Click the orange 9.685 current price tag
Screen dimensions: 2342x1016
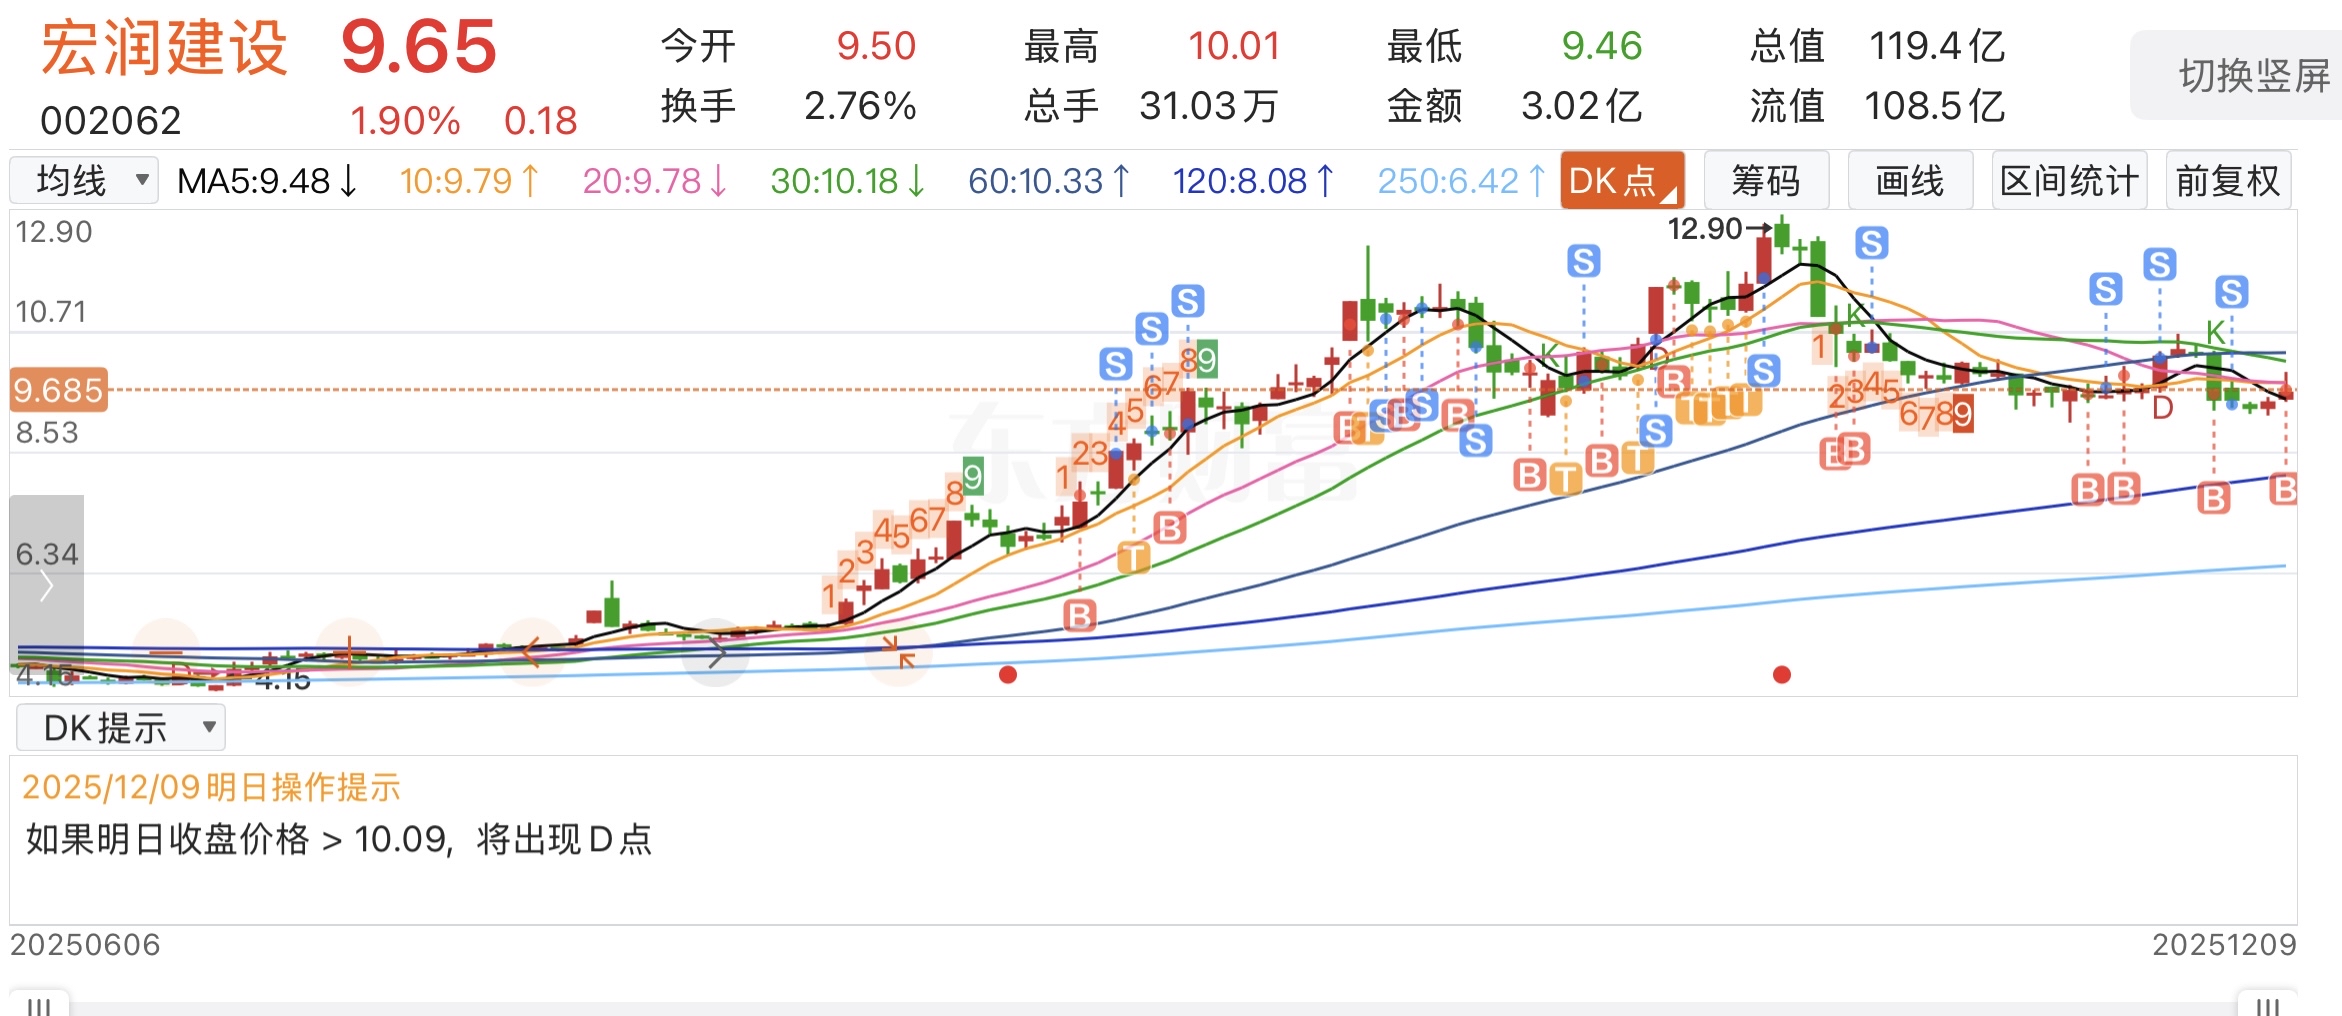58,390
